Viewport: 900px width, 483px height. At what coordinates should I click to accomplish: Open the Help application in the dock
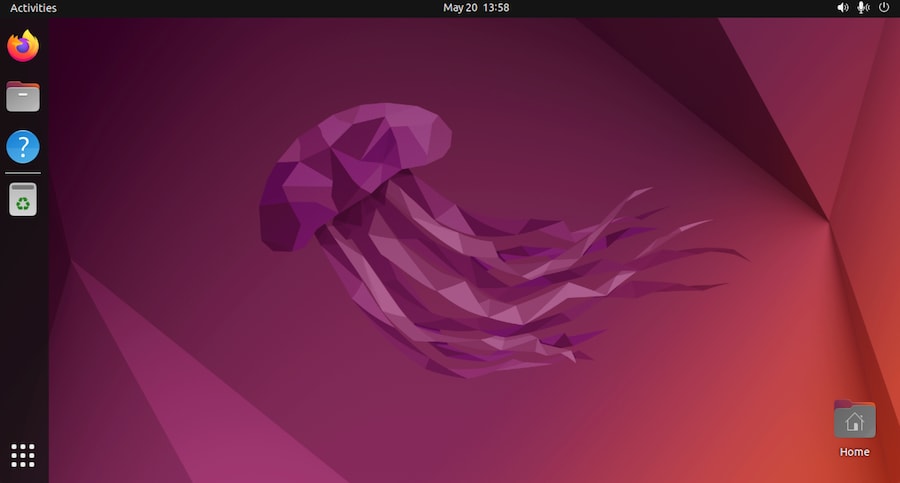(x=23, y=147)
